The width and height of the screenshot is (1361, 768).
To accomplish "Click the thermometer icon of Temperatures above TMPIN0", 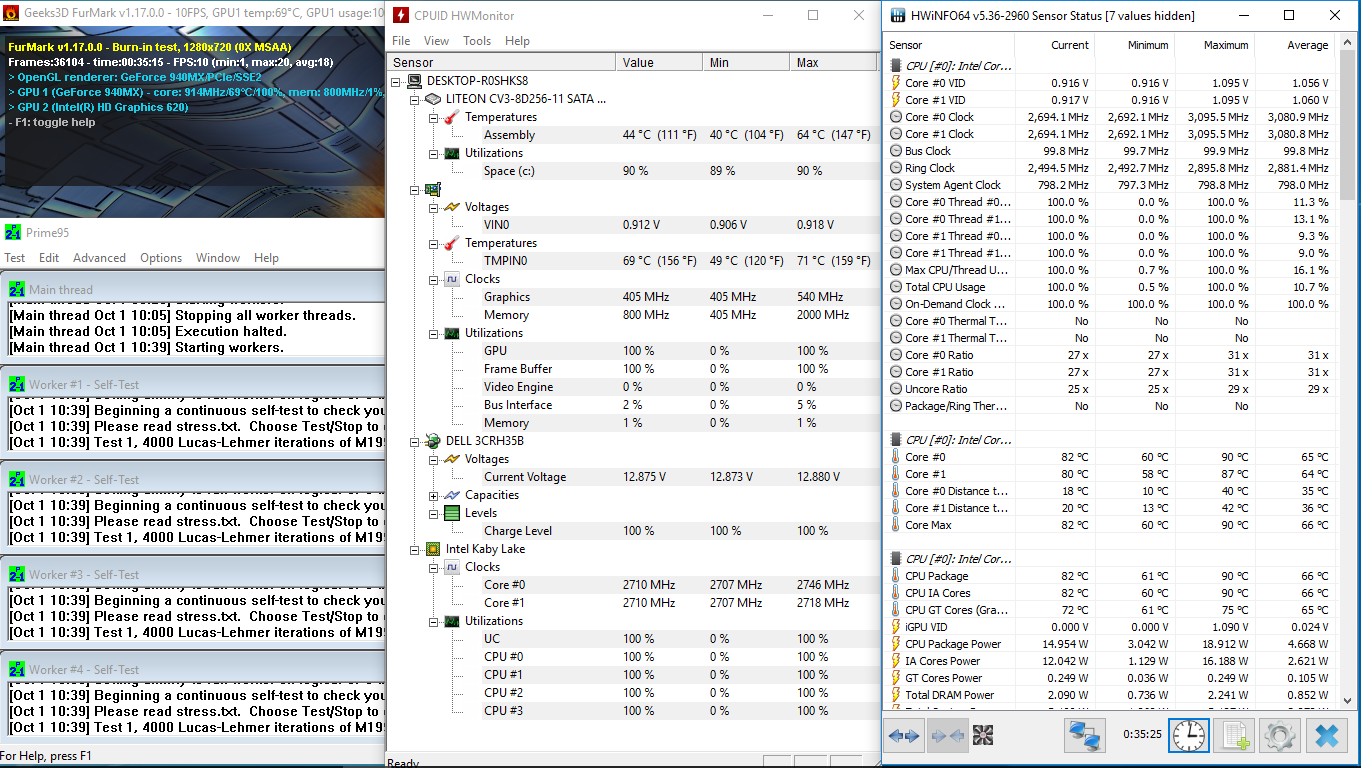I will pyautogui.click(x=451, y=243).
